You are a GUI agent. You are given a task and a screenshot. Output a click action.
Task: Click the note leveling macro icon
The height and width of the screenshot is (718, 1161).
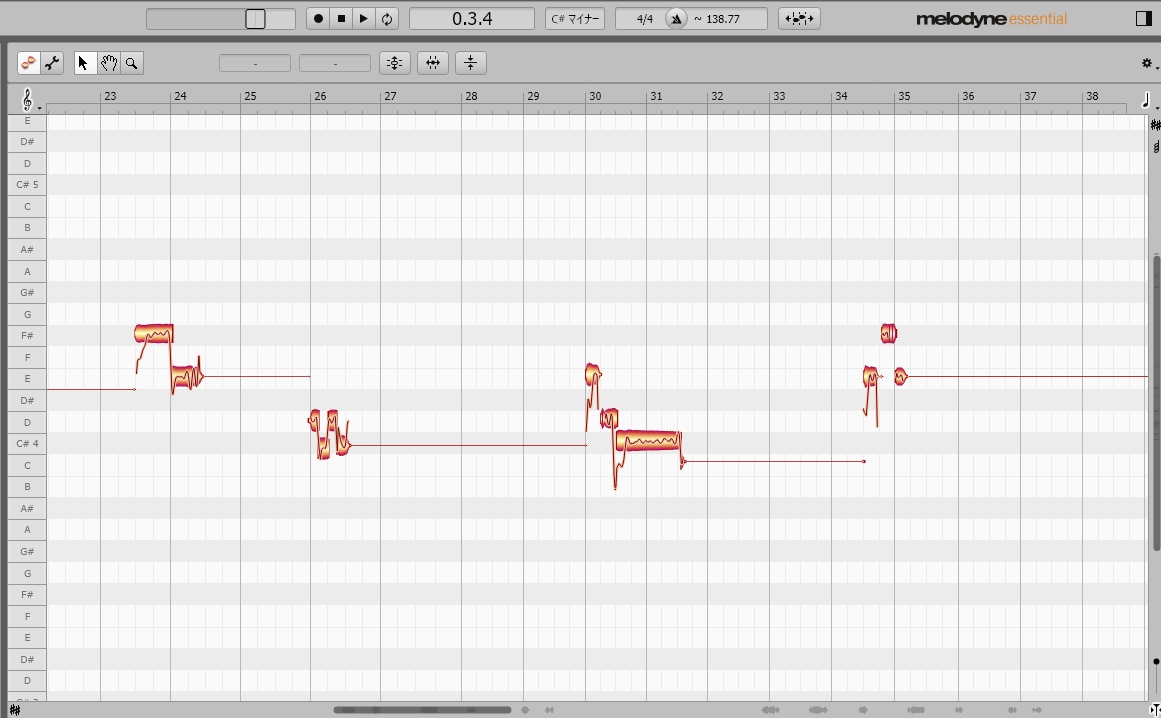(x=471, y=63)
